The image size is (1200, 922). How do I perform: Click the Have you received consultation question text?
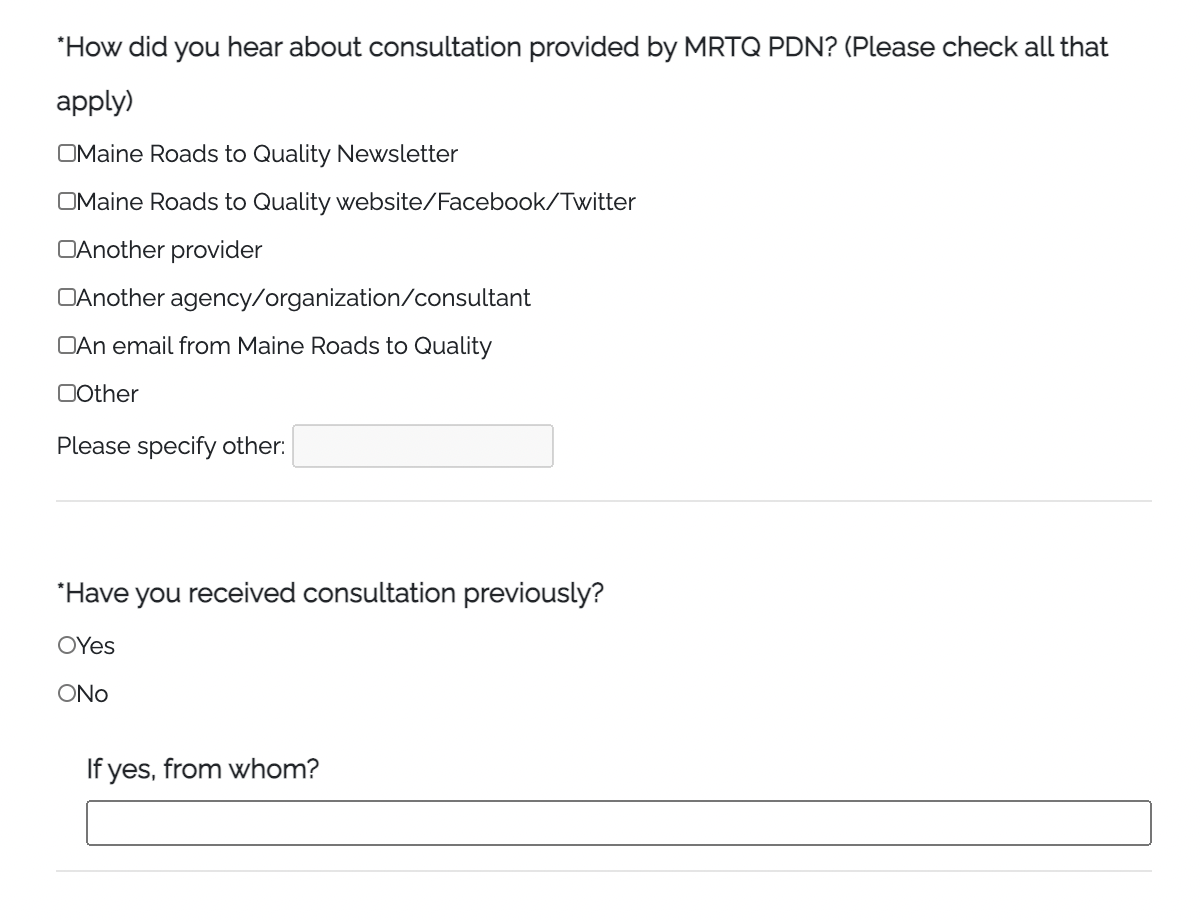coord(331,593)
